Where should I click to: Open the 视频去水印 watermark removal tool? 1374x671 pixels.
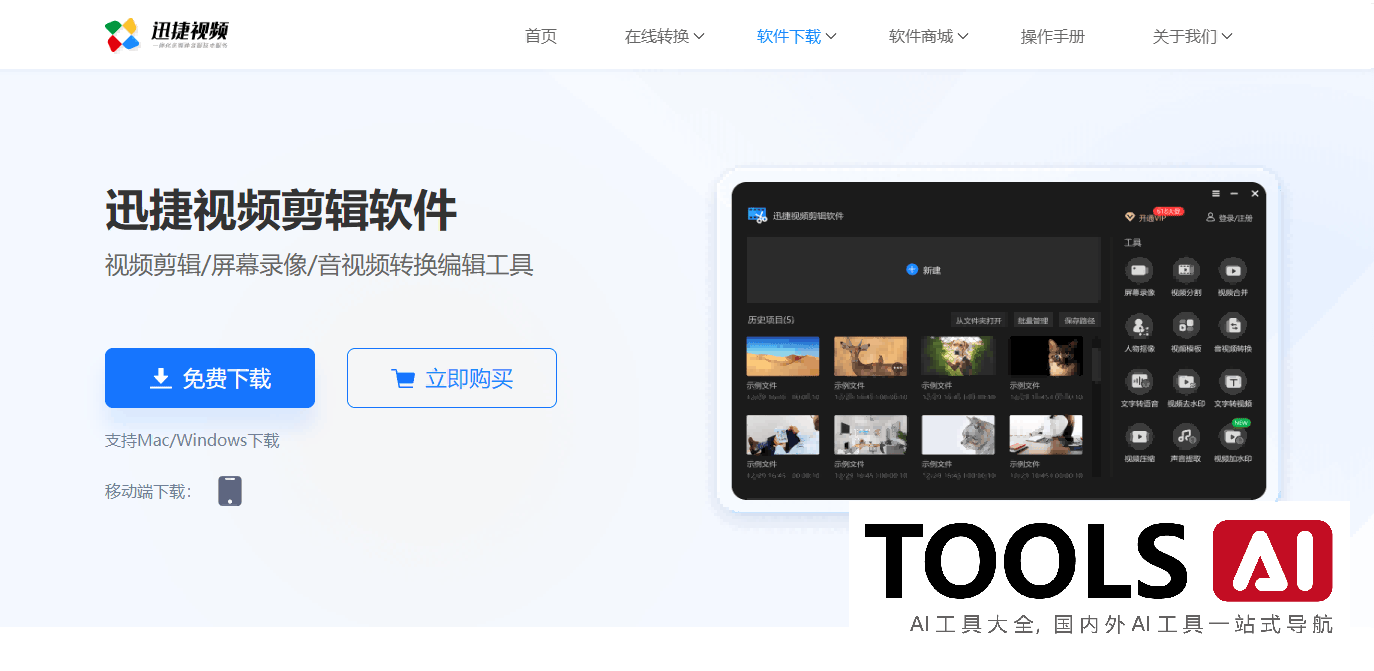[1186, 381]
